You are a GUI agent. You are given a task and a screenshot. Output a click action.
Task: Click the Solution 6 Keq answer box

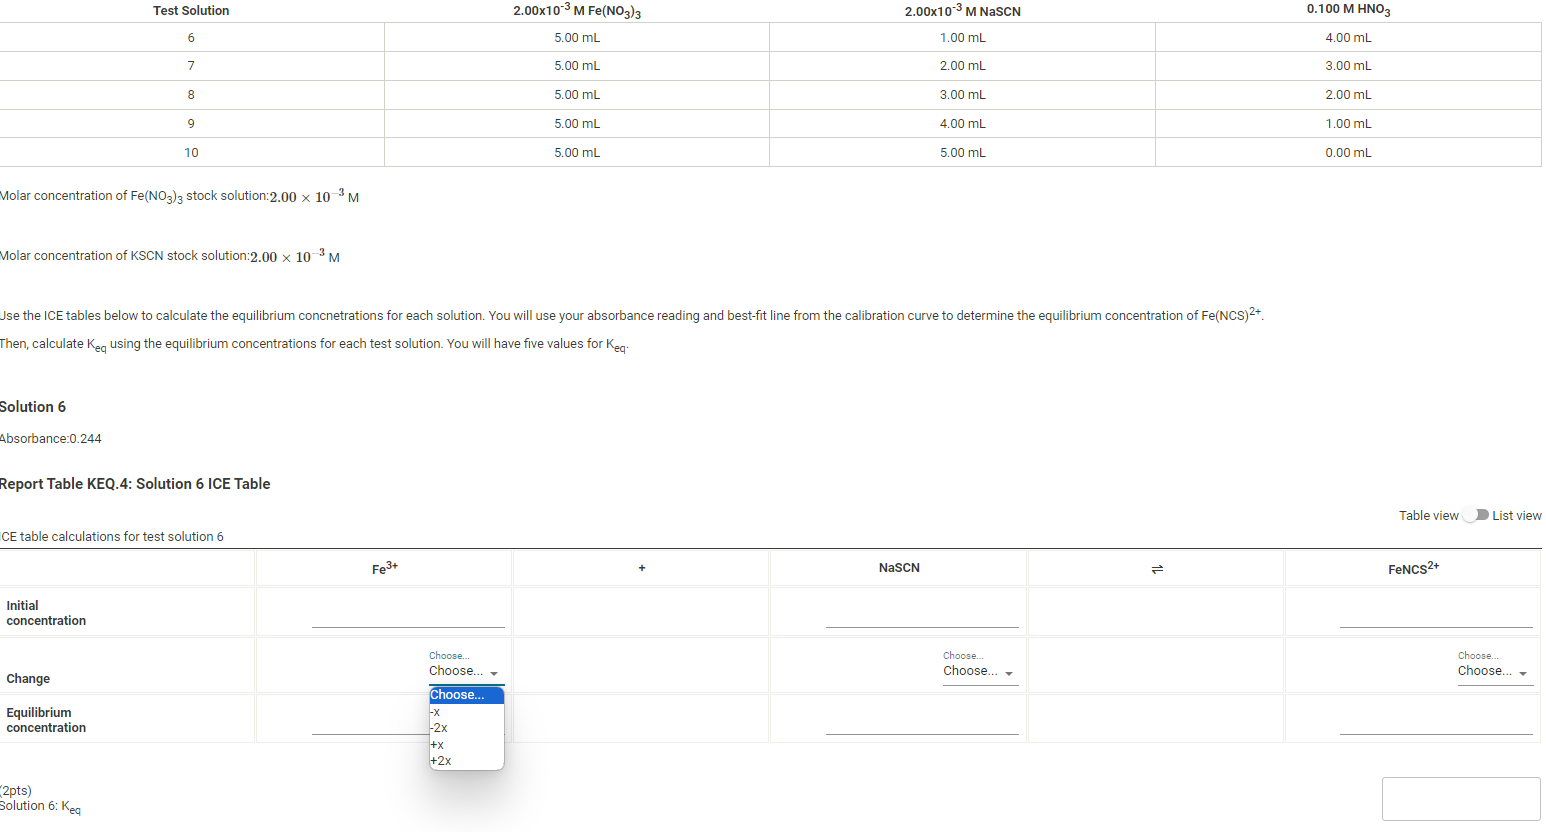click(1461, 798)
